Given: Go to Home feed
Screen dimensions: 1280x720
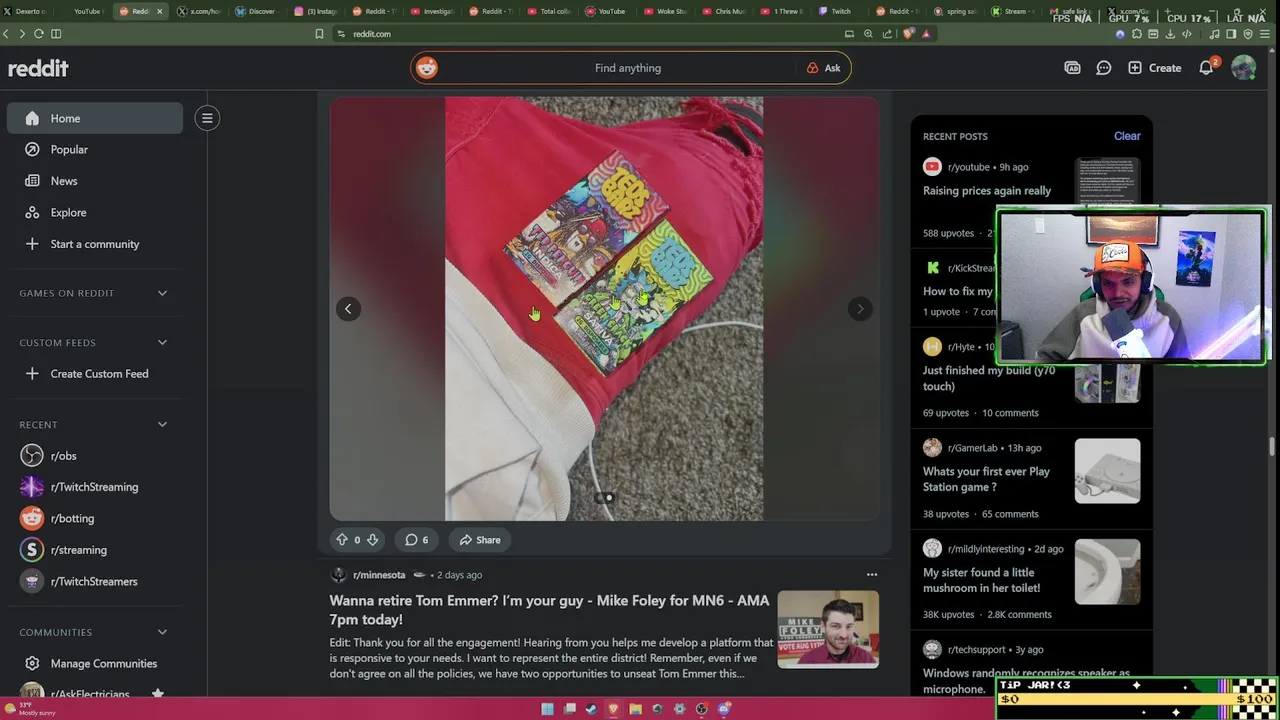Looking at the screenshot, I should pos(94,118).
